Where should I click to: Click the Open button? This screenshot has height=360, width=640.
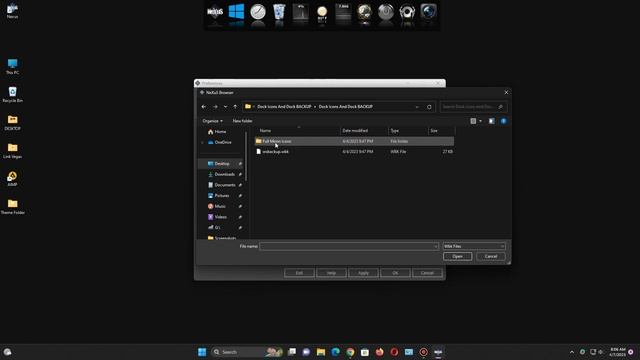pyautogui.click(x=457, y=256)
